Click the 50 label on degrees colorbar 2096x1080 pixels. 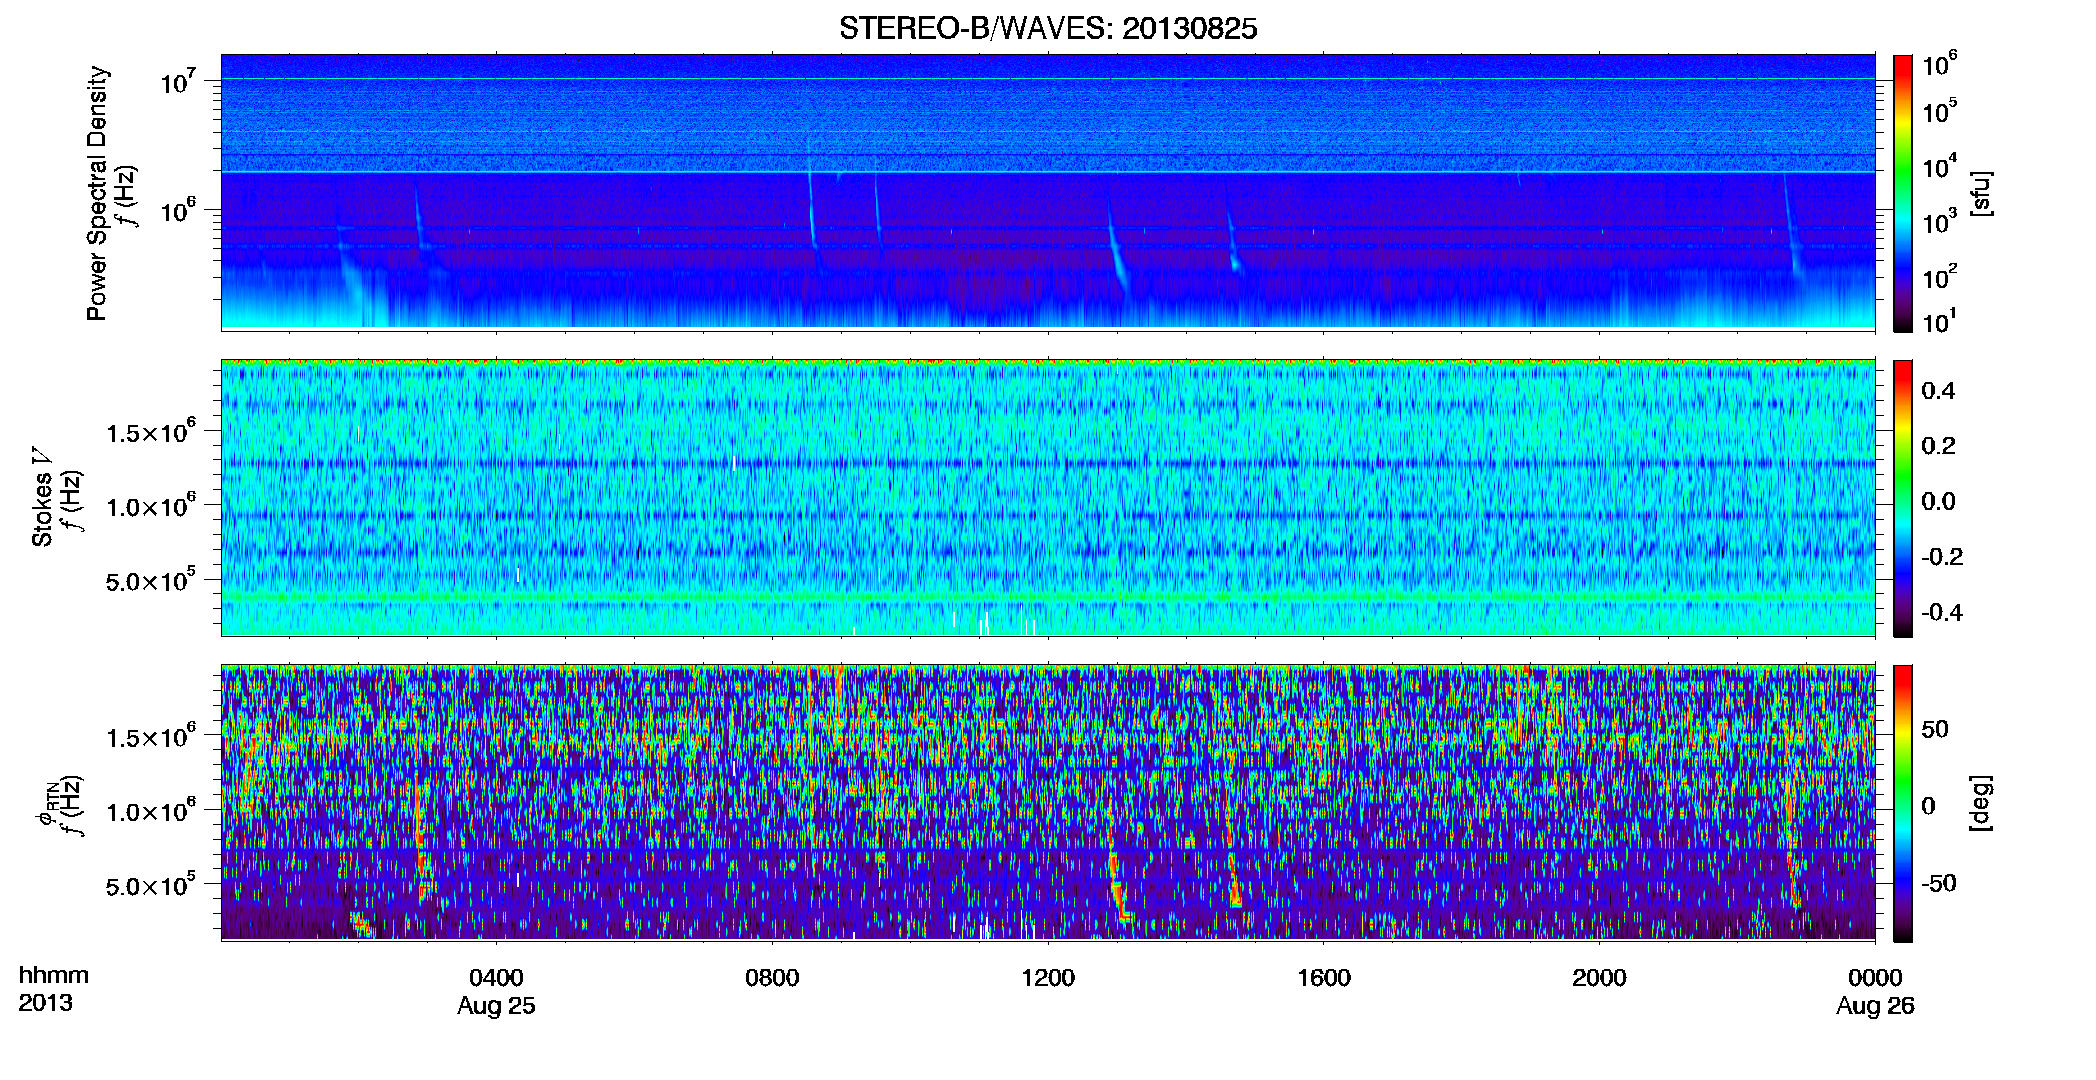click(x=1935, y=728)
